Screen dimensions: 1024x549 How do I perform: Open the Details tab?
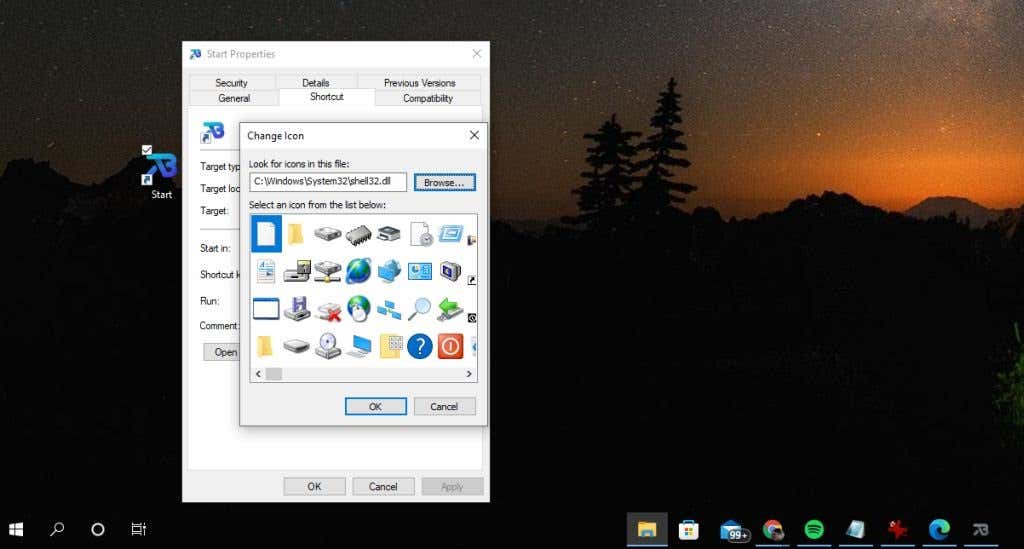pos(316,83)
